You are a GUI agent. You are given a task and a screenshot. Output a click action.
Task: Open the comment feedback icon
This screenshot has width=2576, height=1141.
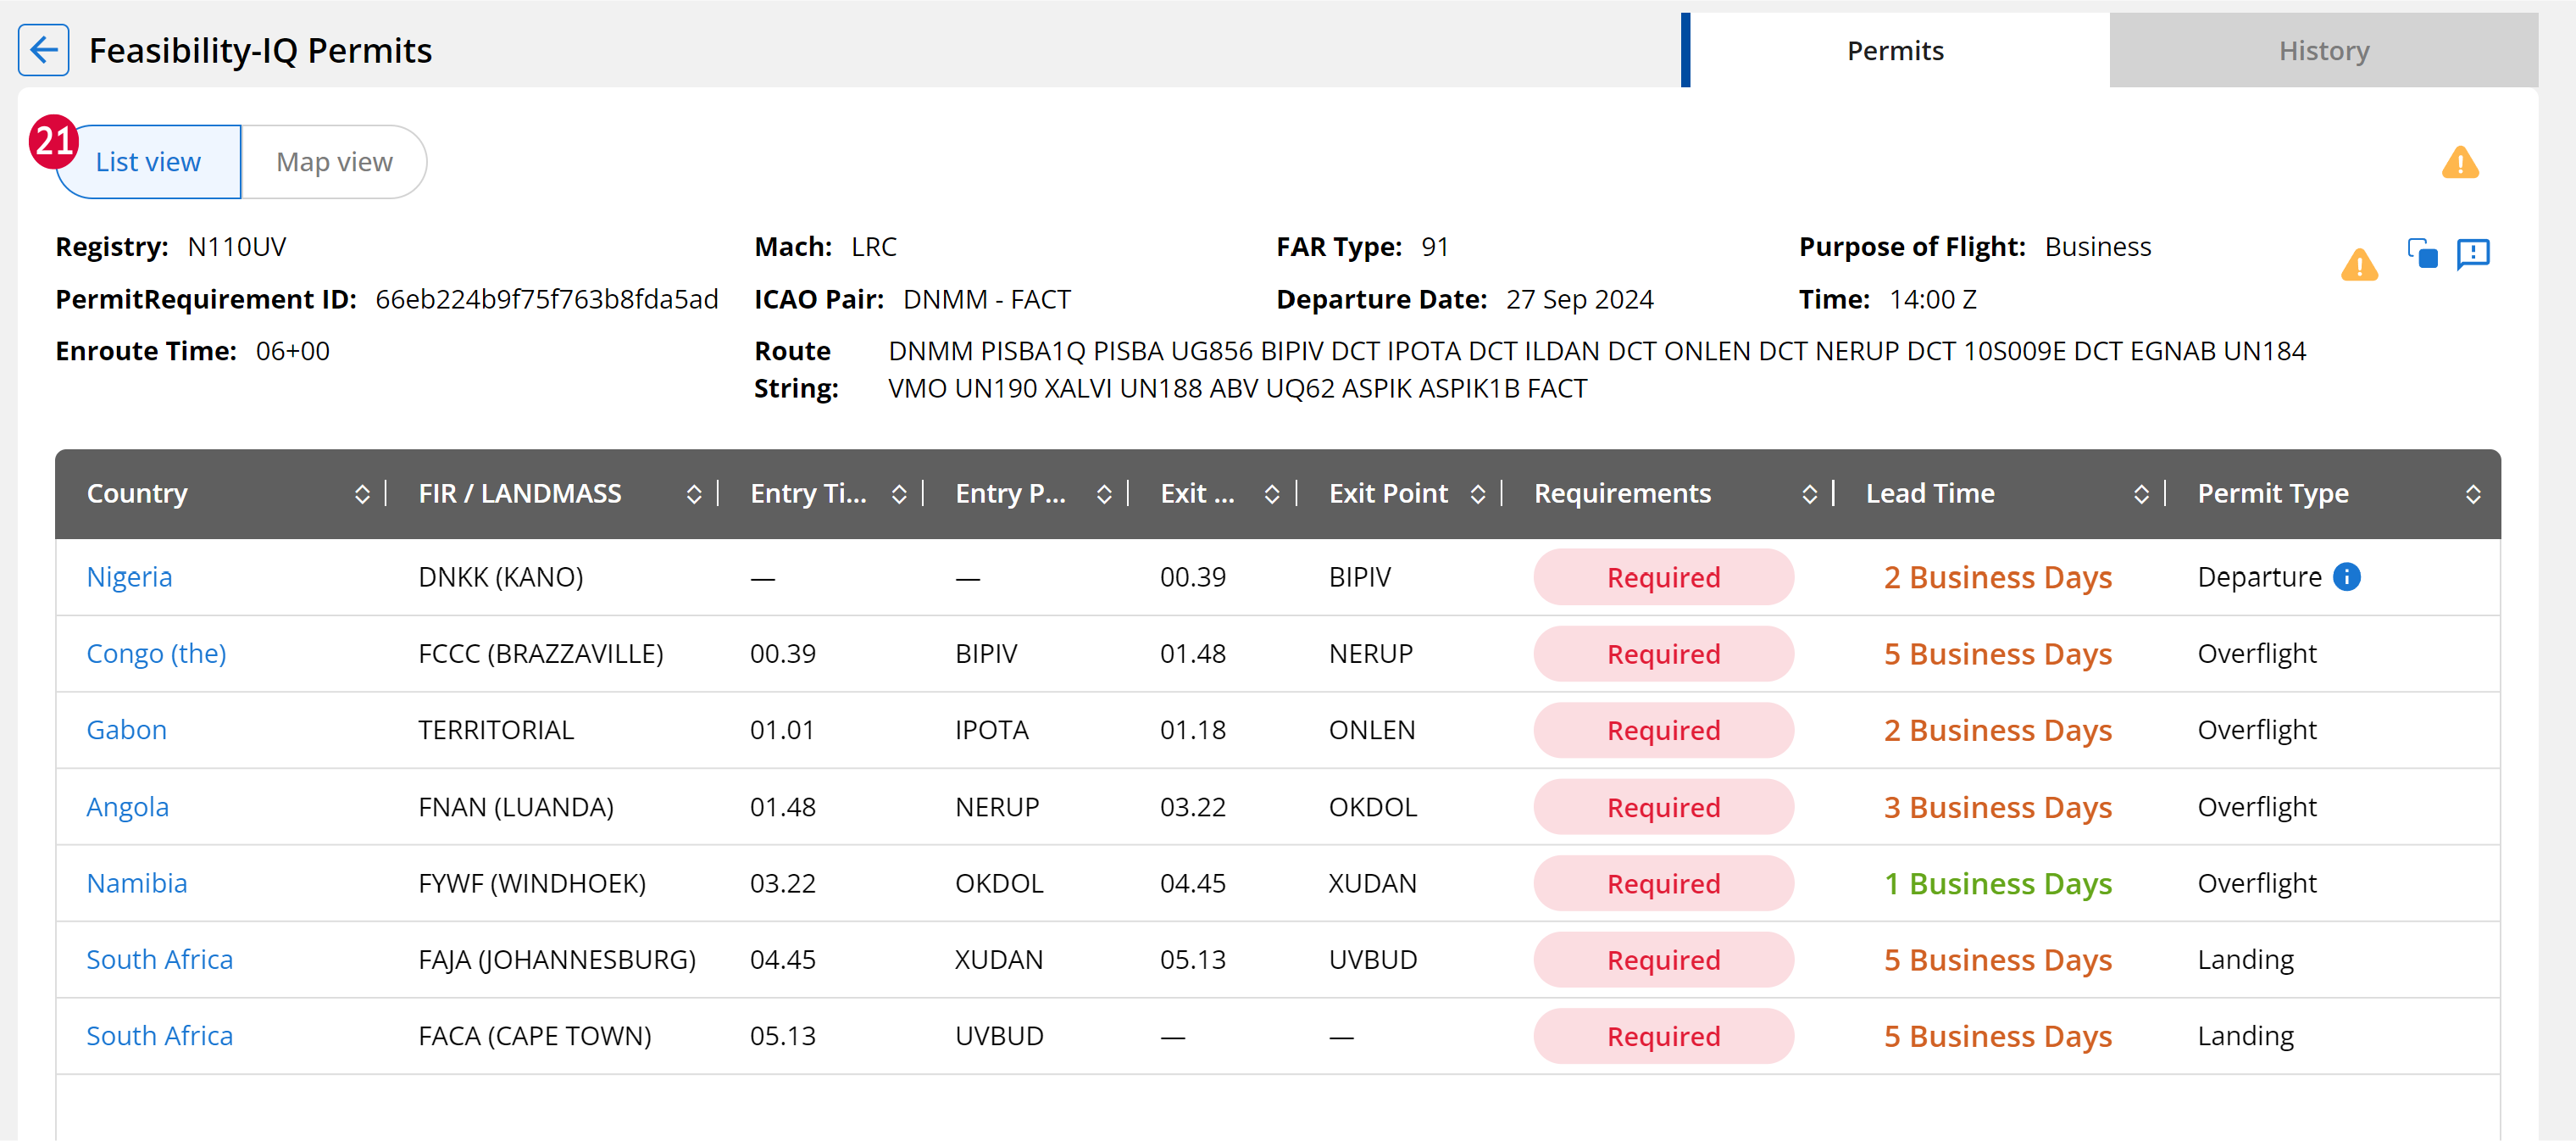pos(2472,253)
